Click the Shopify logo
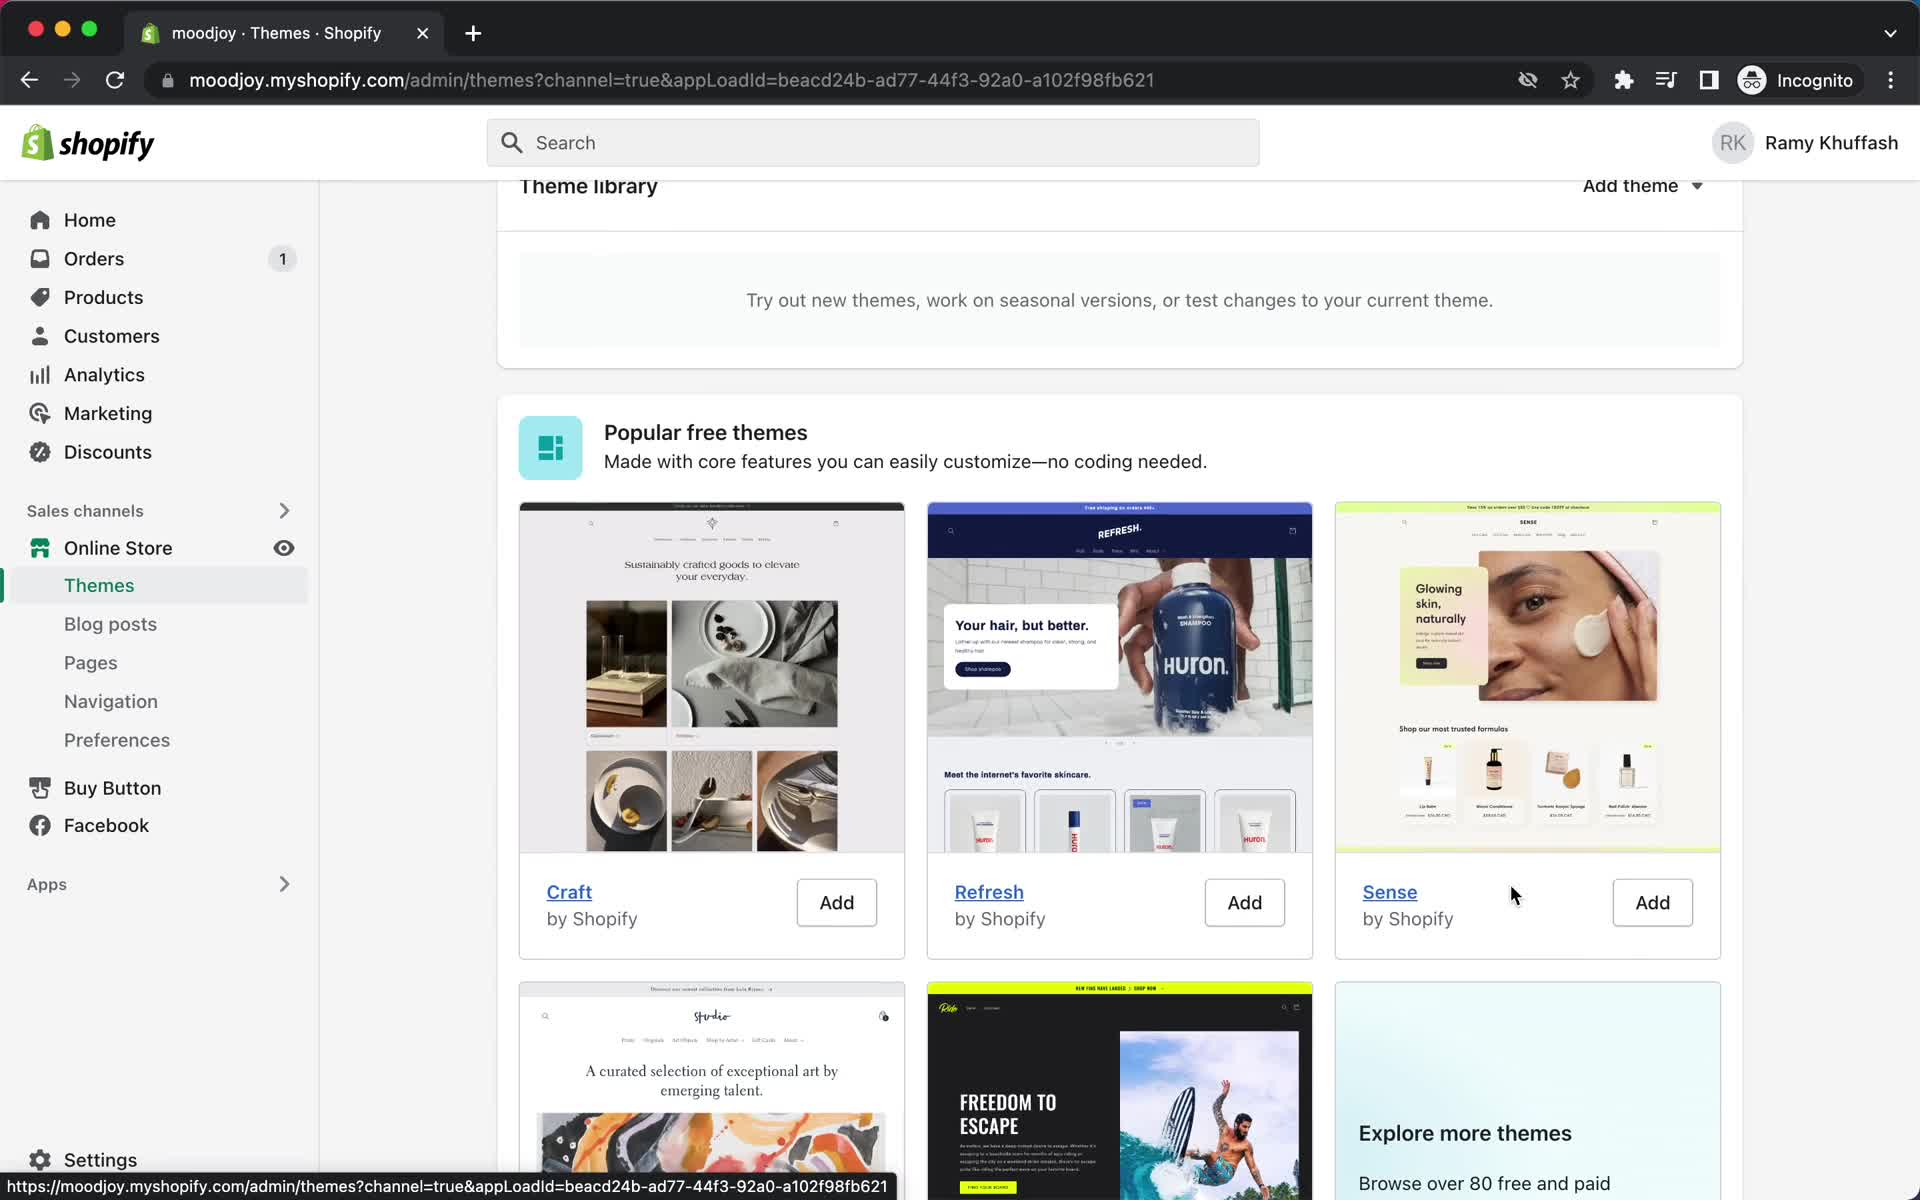 [x=88, y=144]
